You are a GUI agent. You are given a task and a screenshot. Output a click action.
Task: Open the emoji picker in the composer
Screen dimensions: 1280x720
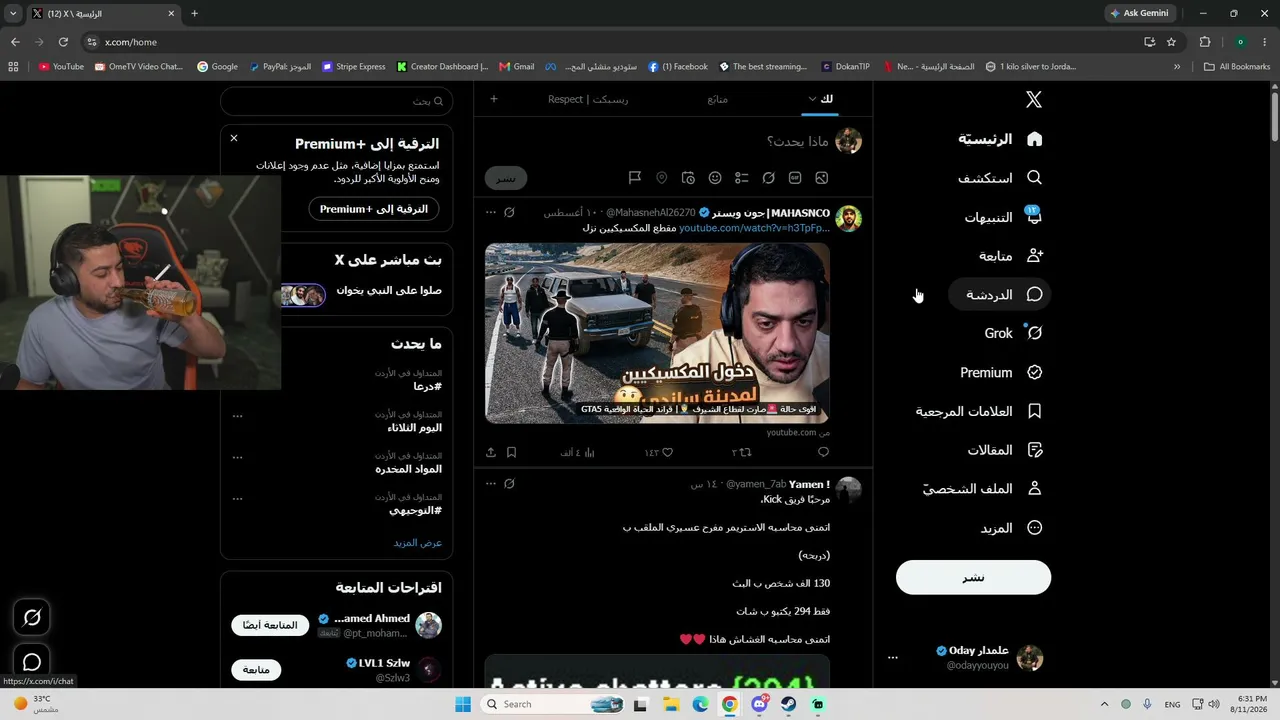[x=715, y=178]
